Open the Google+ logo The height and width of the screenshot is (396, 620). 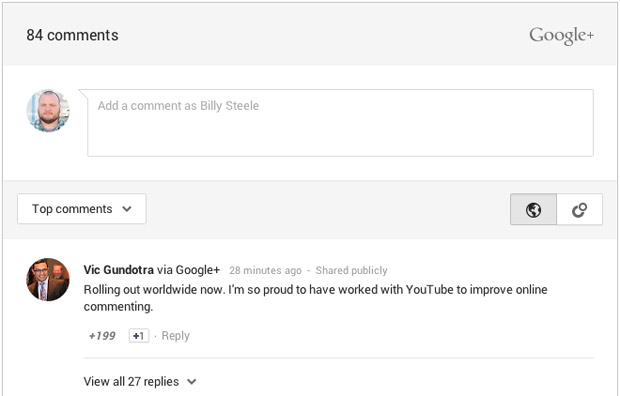pyautogui.click(x=561, y=35)
